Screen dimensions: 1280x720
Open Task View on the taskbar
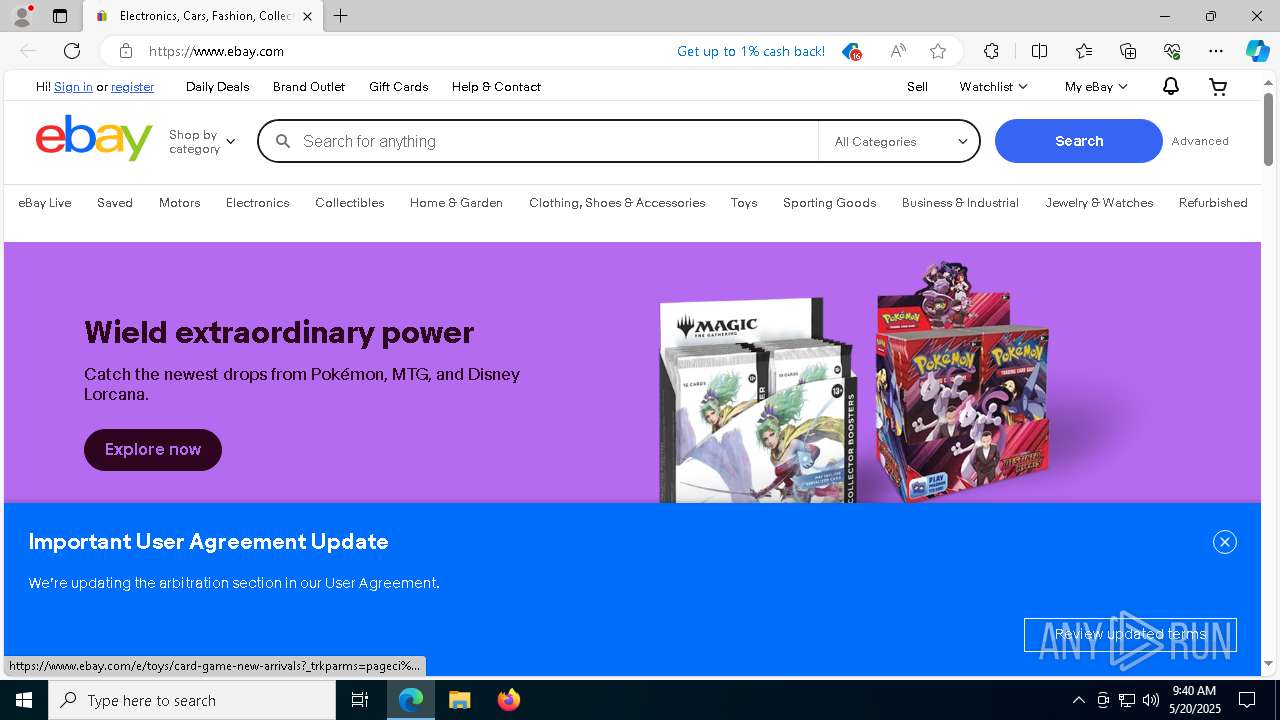(360, 700)
